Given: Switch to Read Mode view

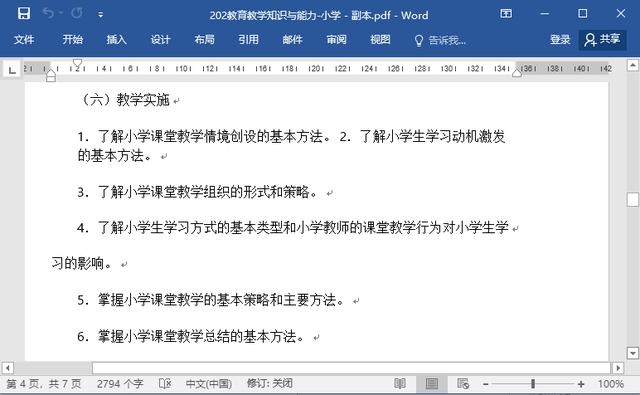Looking at the screenshot, I should [400, 384].
